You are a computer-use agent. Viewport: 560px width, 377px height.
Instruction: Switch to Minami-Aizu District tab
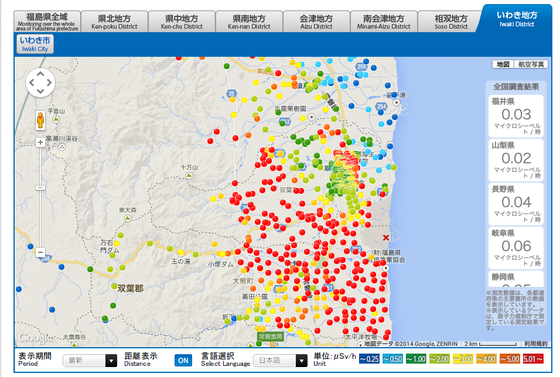tap(384, 21)
